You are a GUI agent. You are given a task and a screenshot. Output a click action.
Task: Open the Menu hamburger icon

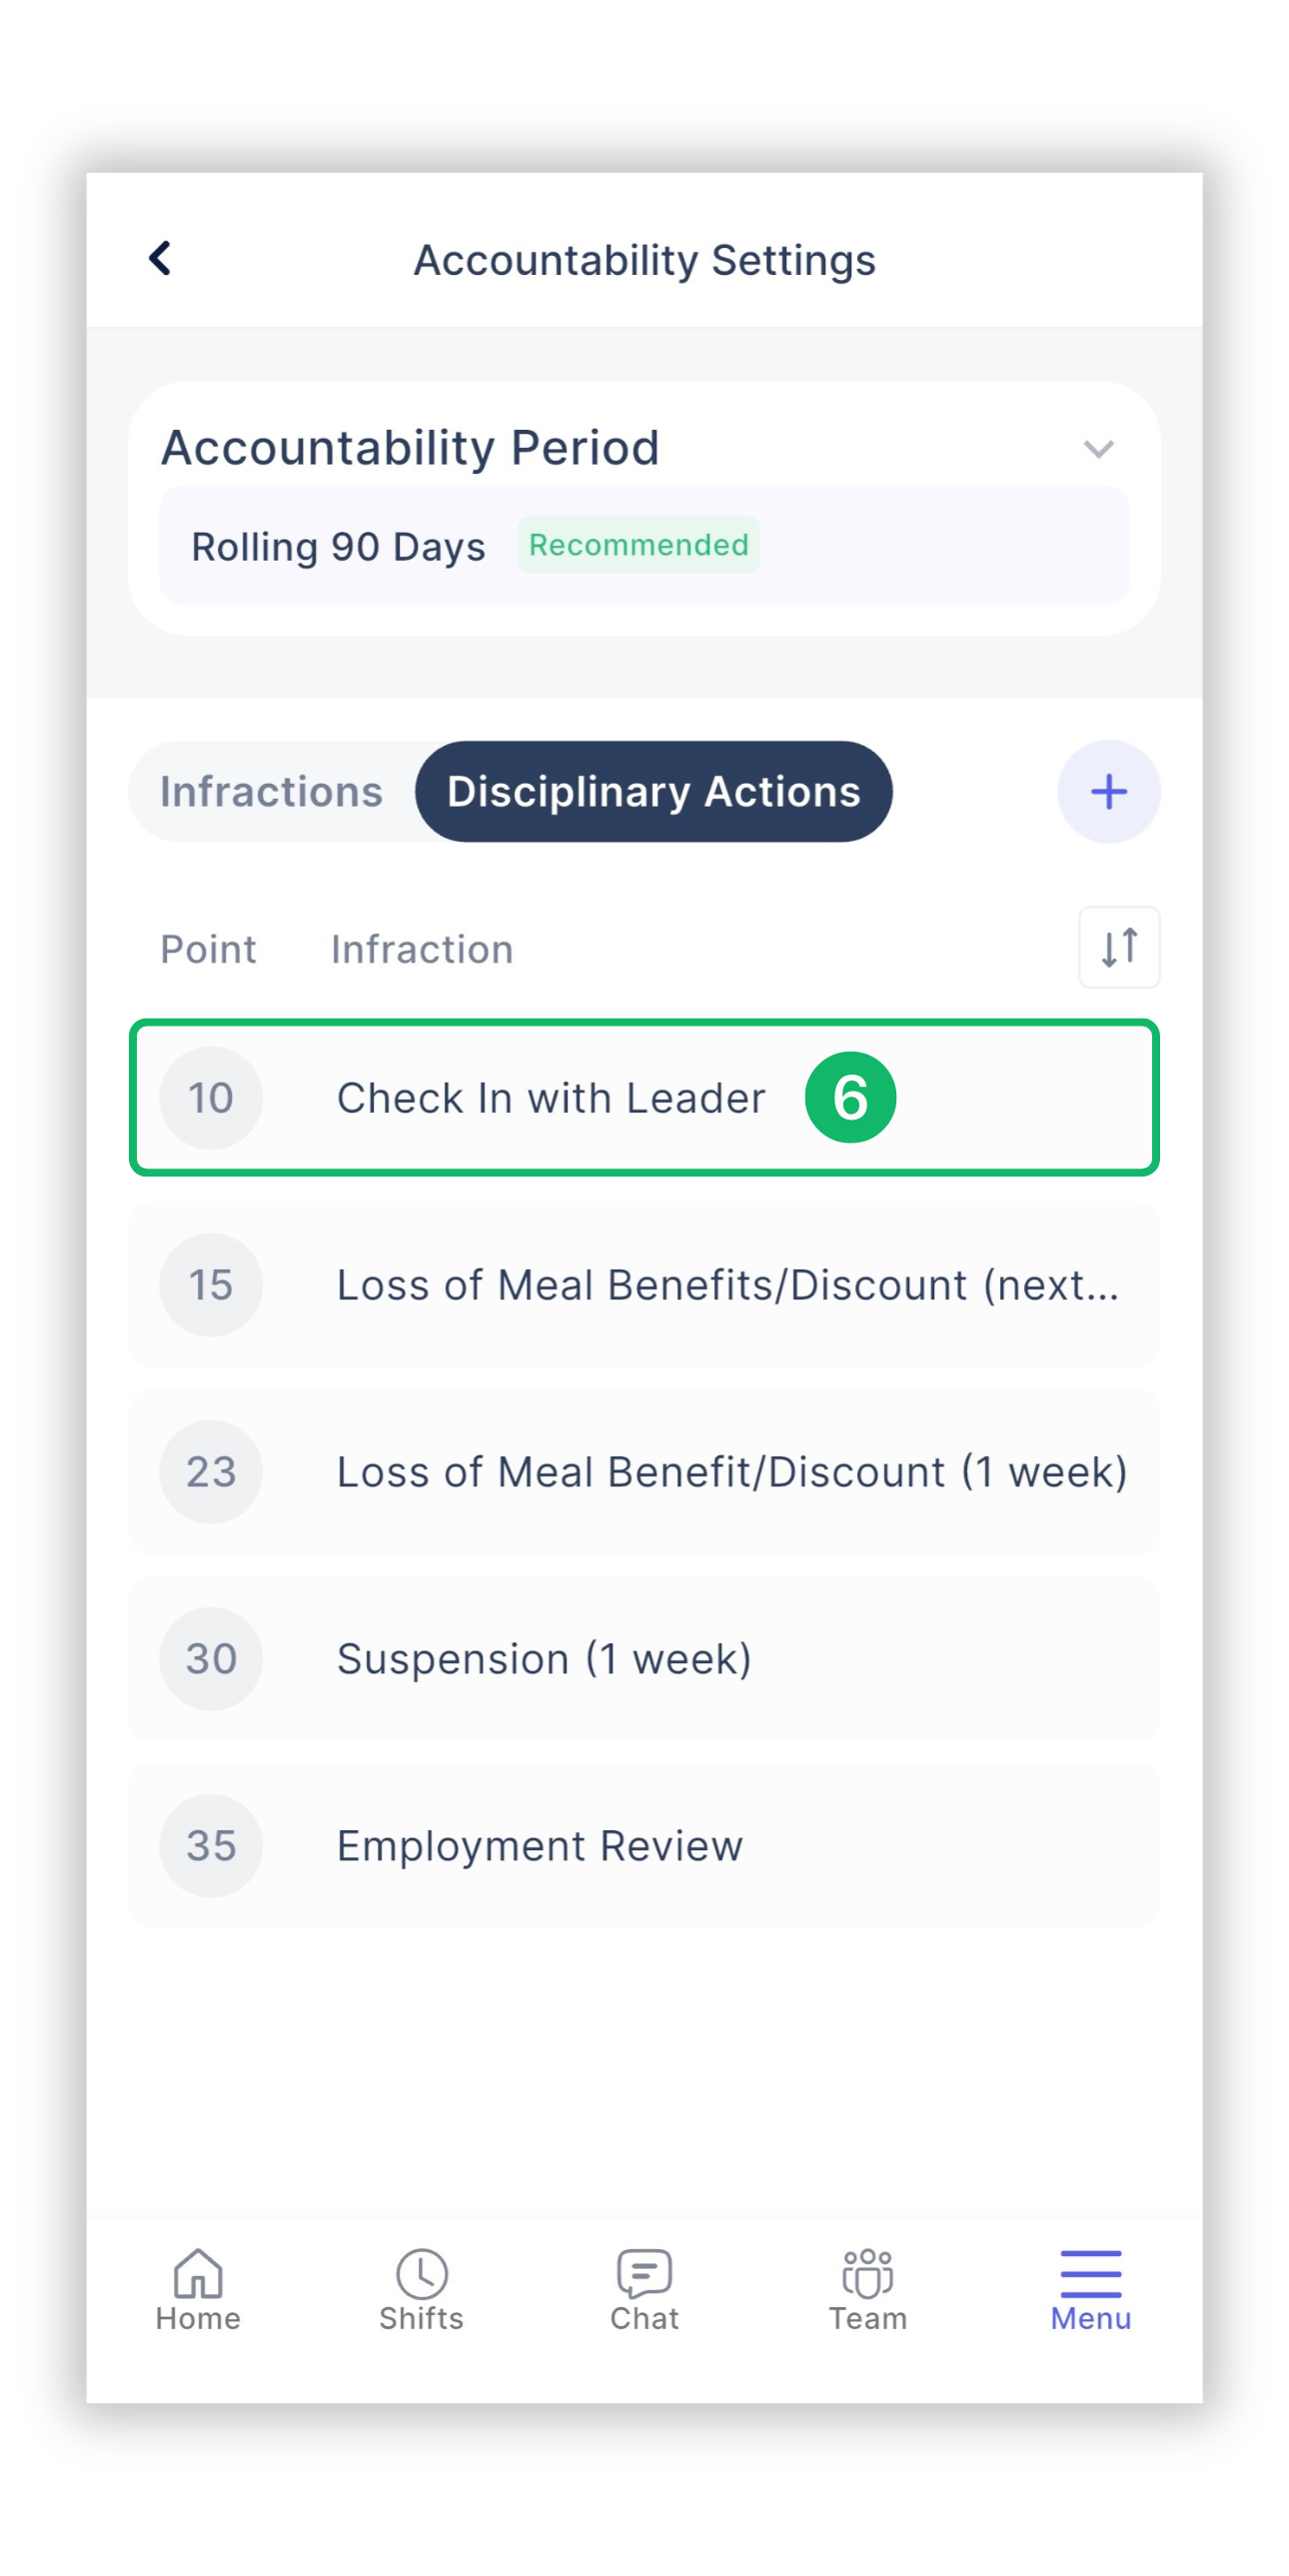1090,2273
